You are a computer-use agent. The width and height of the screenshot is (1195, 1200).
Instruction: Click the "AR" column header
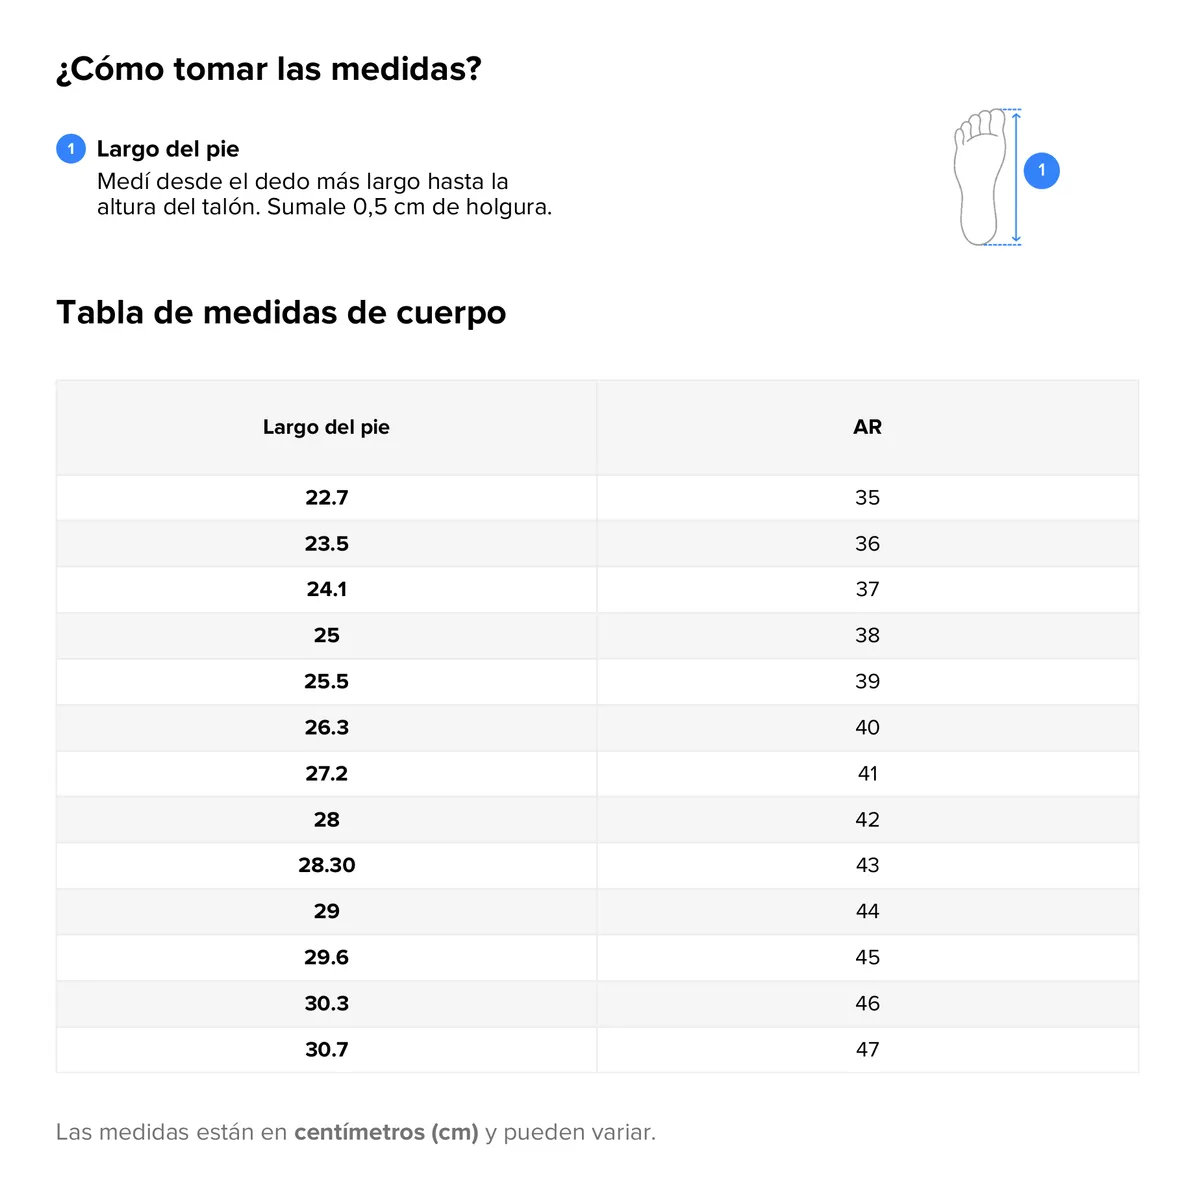point(867,427)
